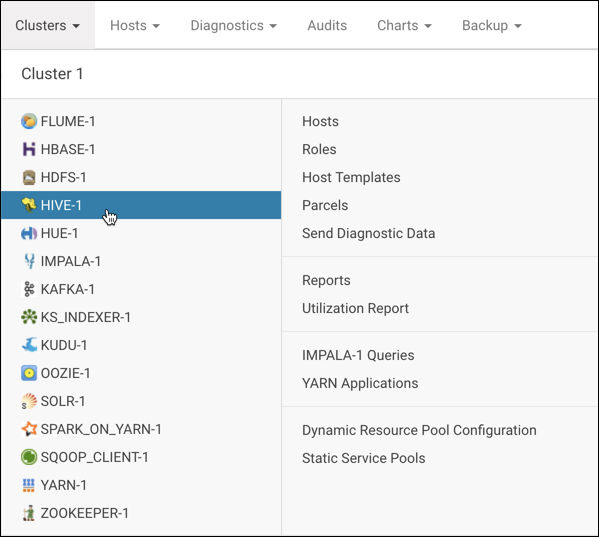The image size is (599, 537).
Task: Click the ZOOKEEPER-1 keeper icon
Action: [29, 513]
